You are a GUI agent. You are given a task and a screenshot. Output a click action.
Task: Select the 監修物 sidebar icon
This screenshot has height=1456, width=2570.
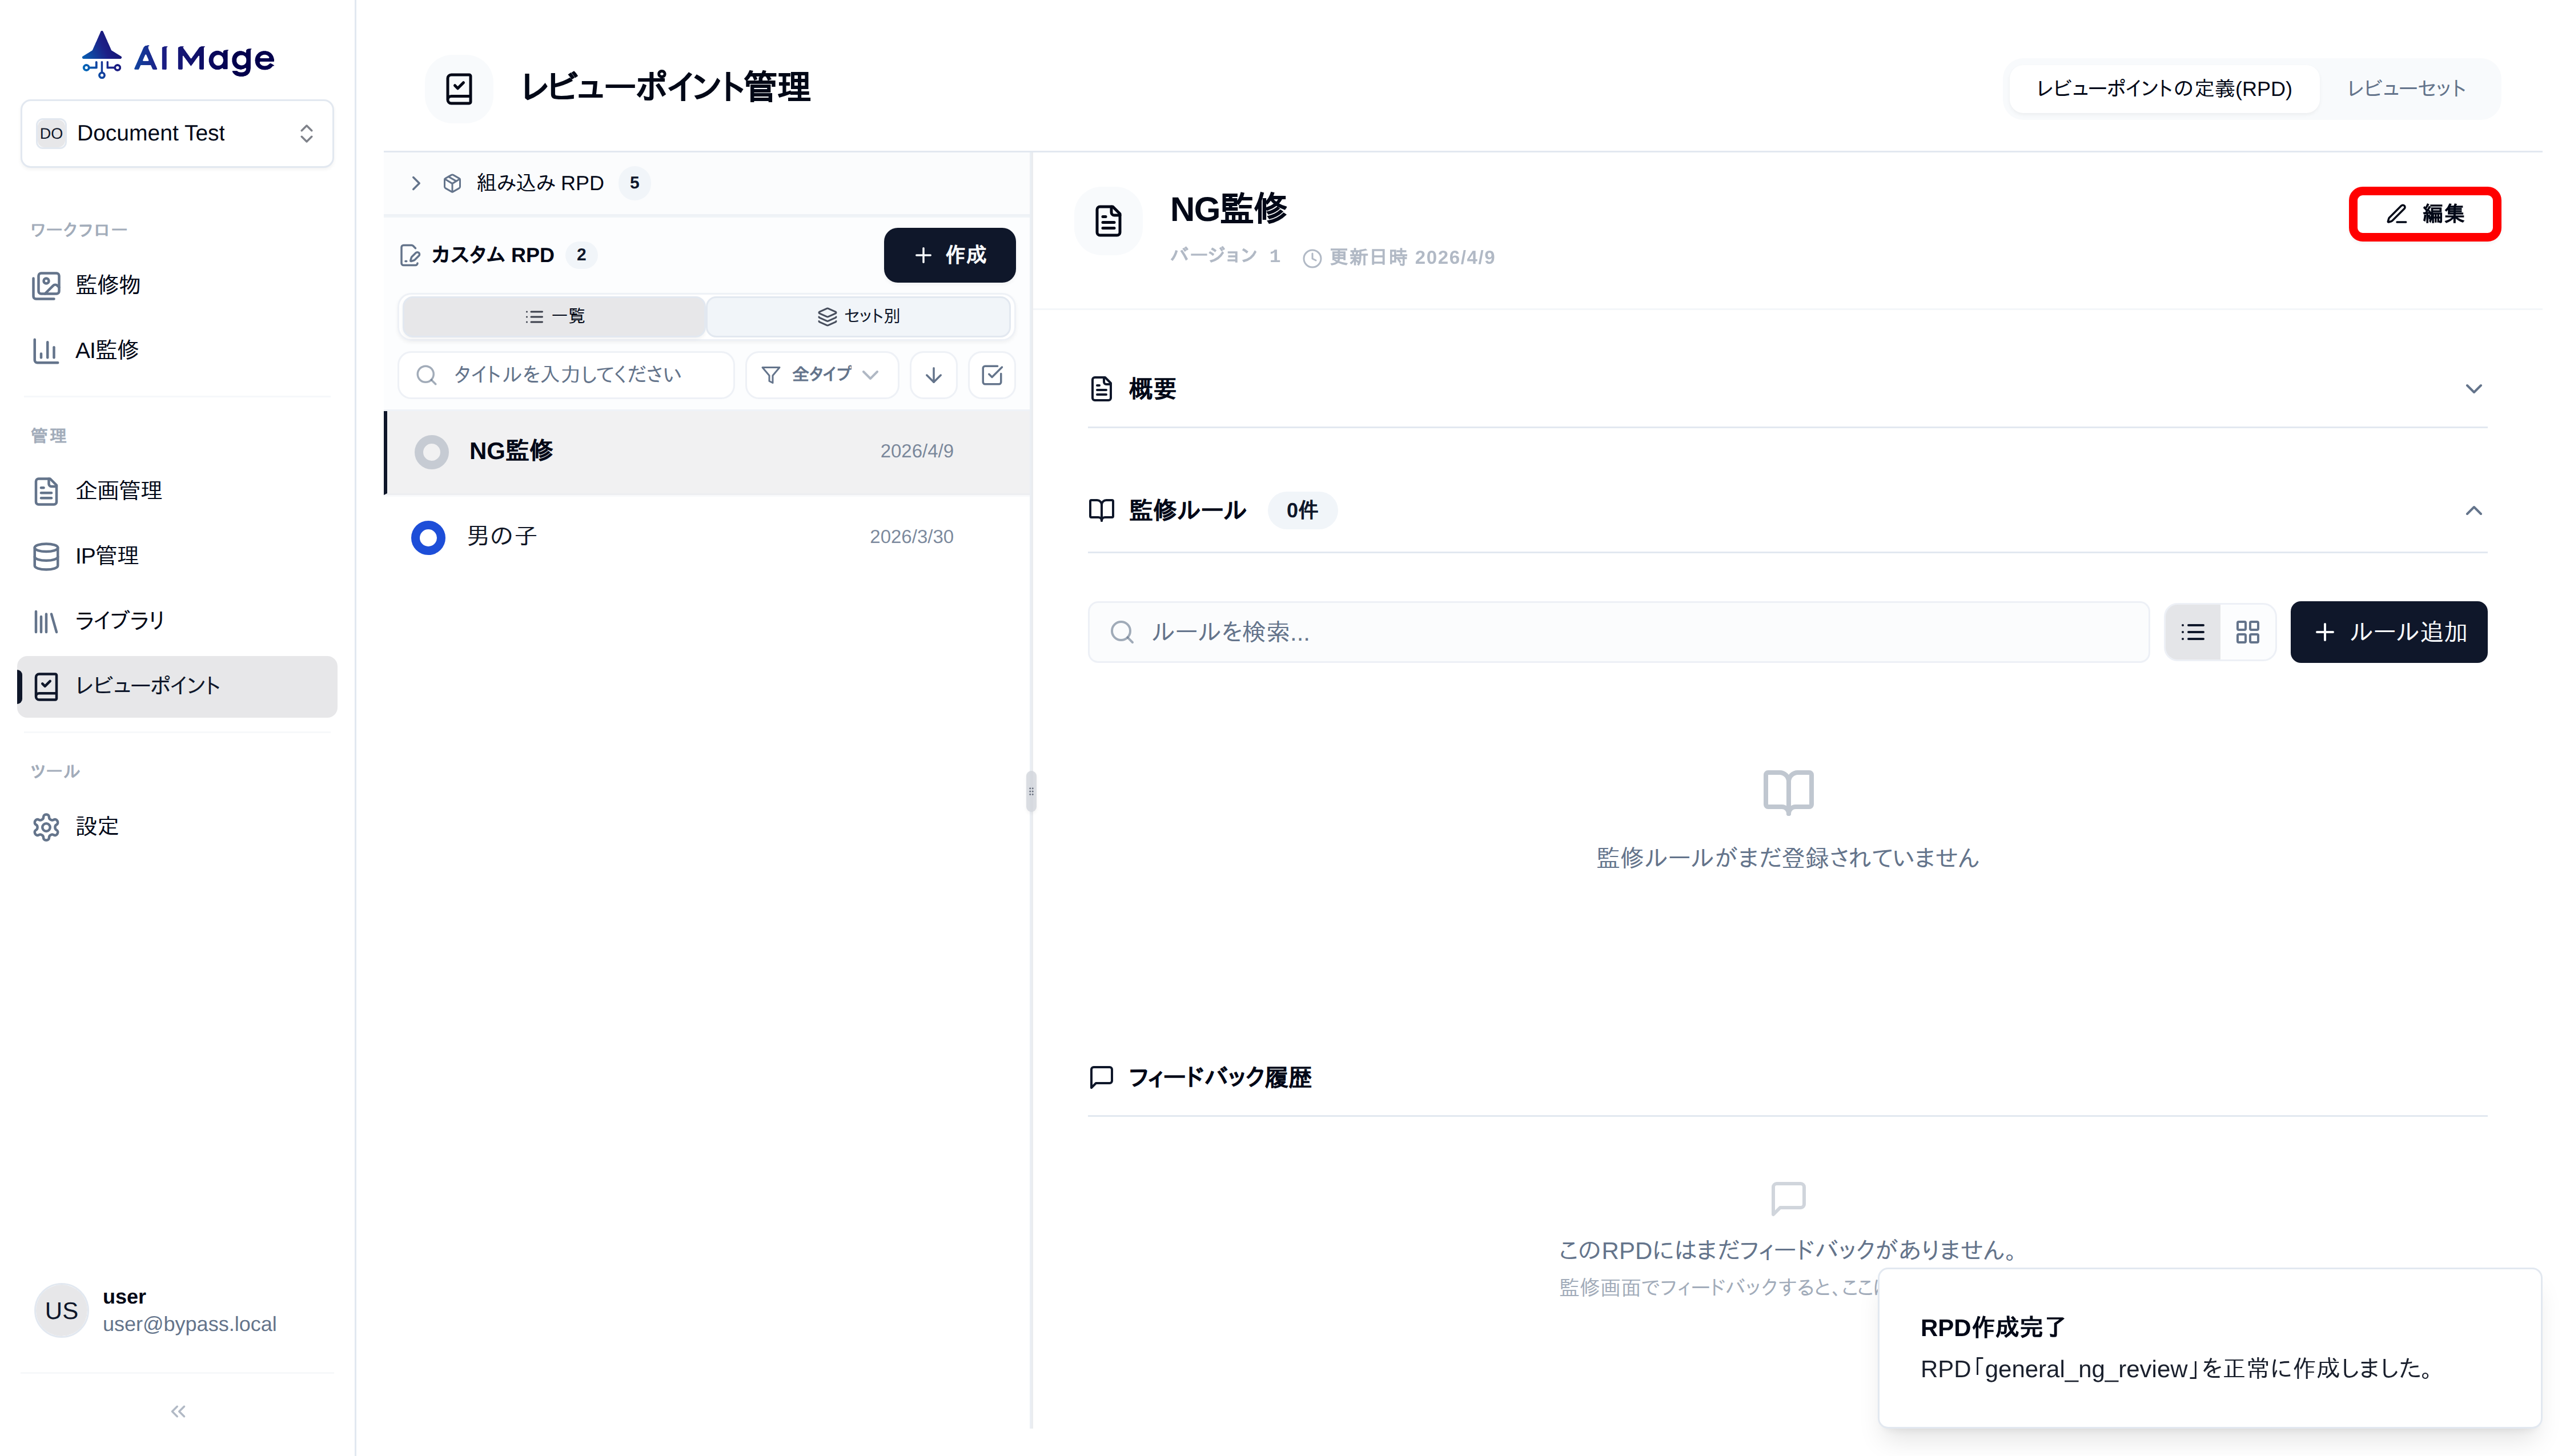coord(47,285)
